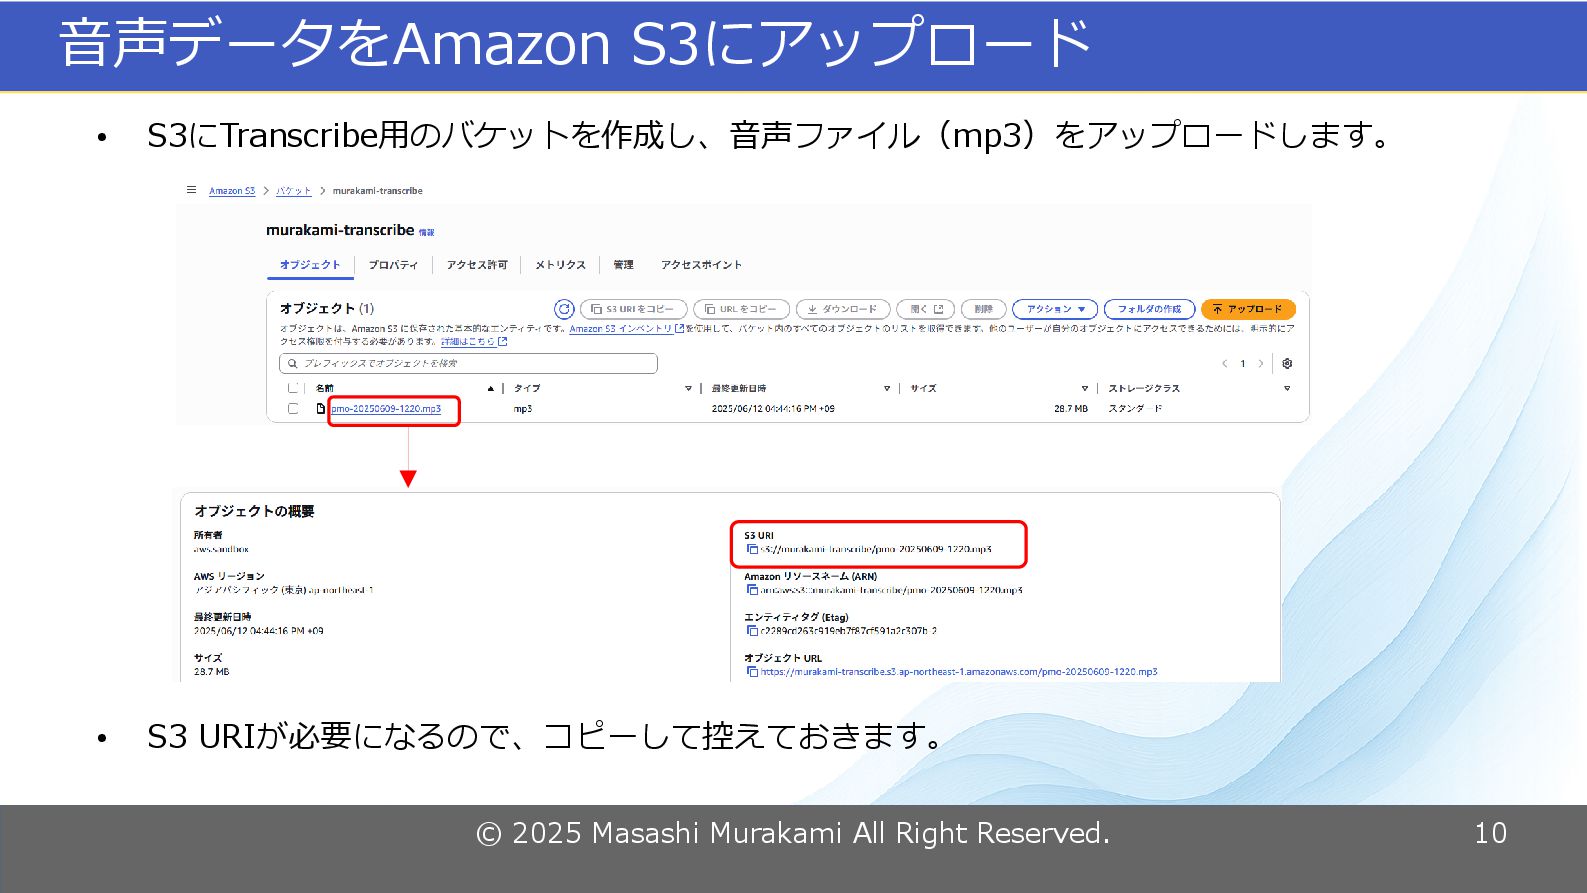Viewport: 1587px width, 893px height.
Task: Tick checkbox for pmo-20250609-1220.mp3 row
Action: (x=293, y=408)
